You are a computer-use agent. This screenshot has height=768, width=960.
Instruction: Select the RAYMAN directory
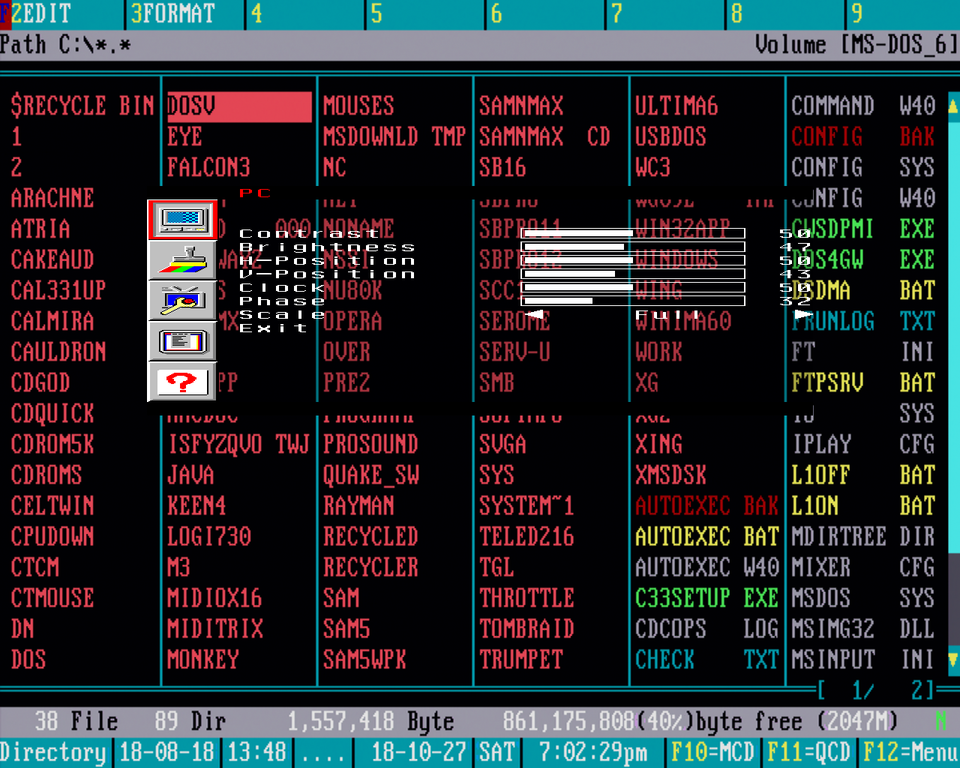(x=359, y=506)
